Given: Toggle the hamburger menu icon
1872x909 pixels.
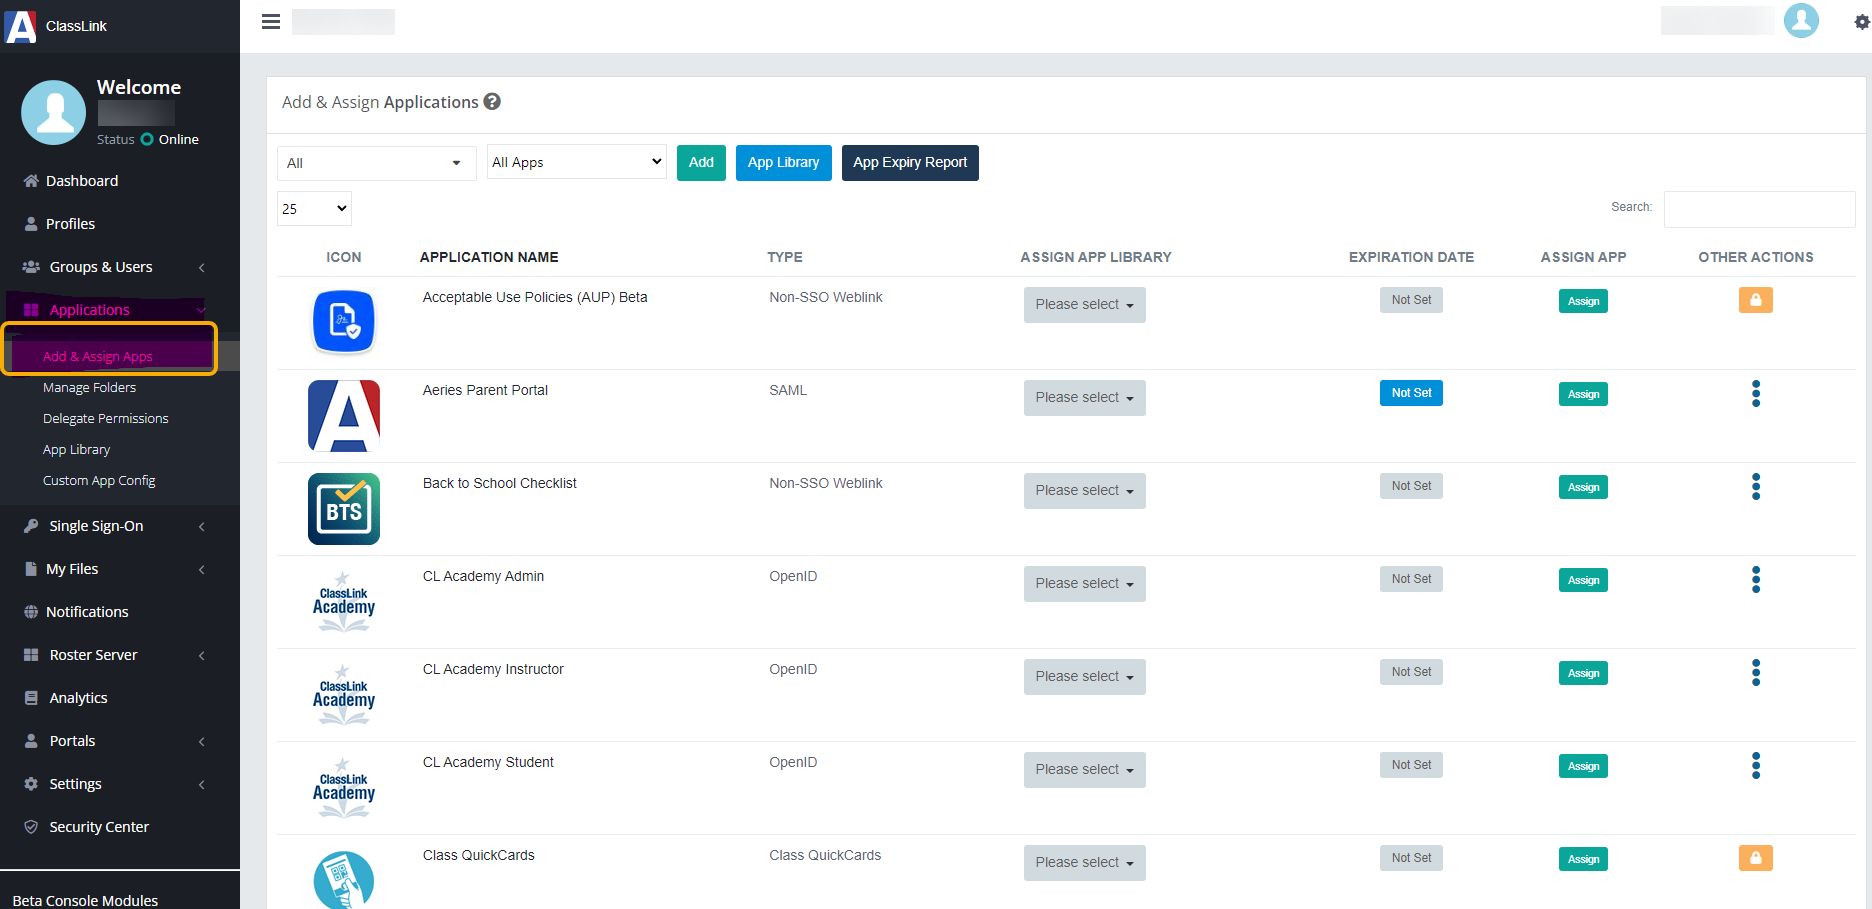Looking at the screenshot, I should pyautogui.click(x=271, y=22).
